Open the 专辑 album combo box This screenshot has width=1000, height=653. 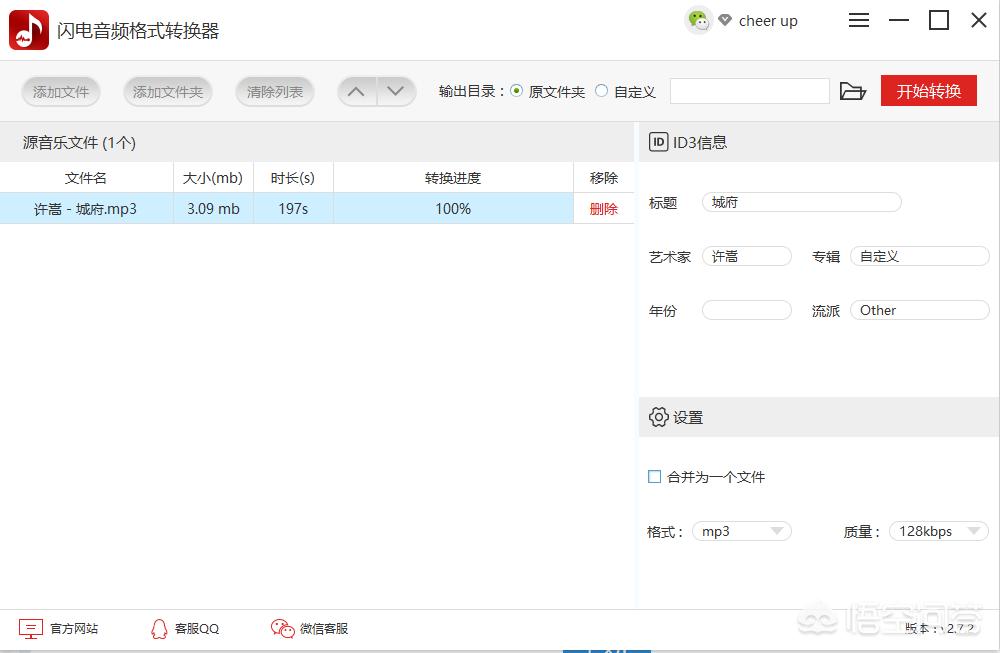coord(919,257)
